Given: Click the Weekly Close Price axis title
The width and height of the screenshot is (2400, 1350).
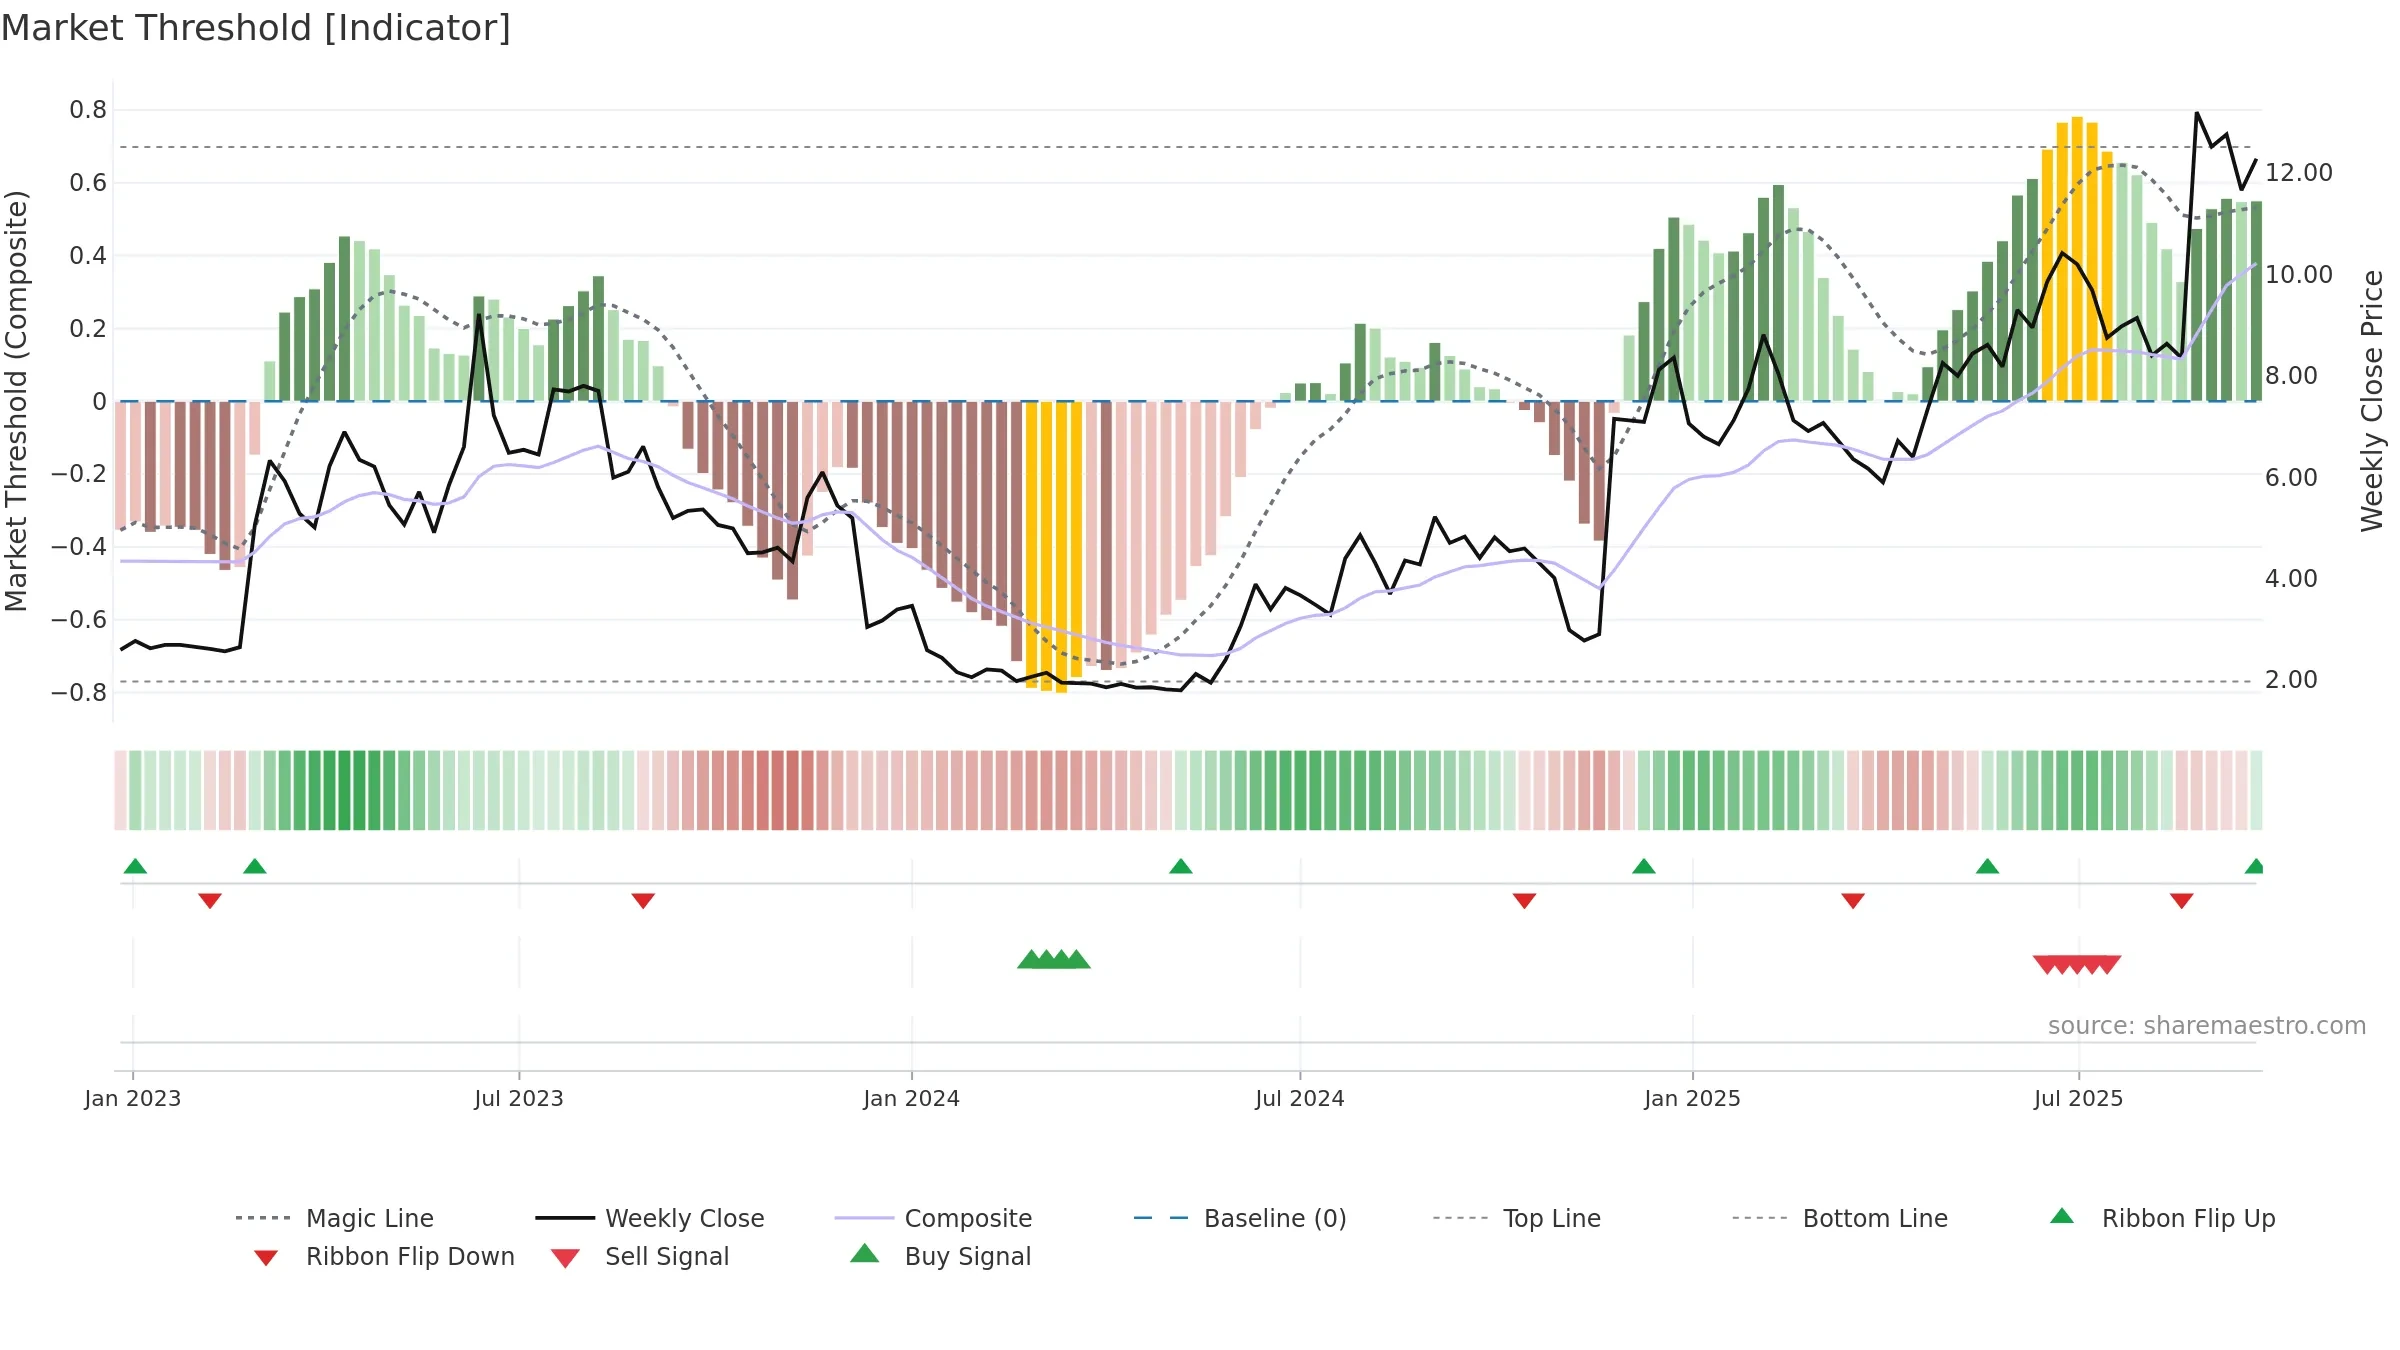Looking at the screenshot, I should click(x=2372, y=401).
